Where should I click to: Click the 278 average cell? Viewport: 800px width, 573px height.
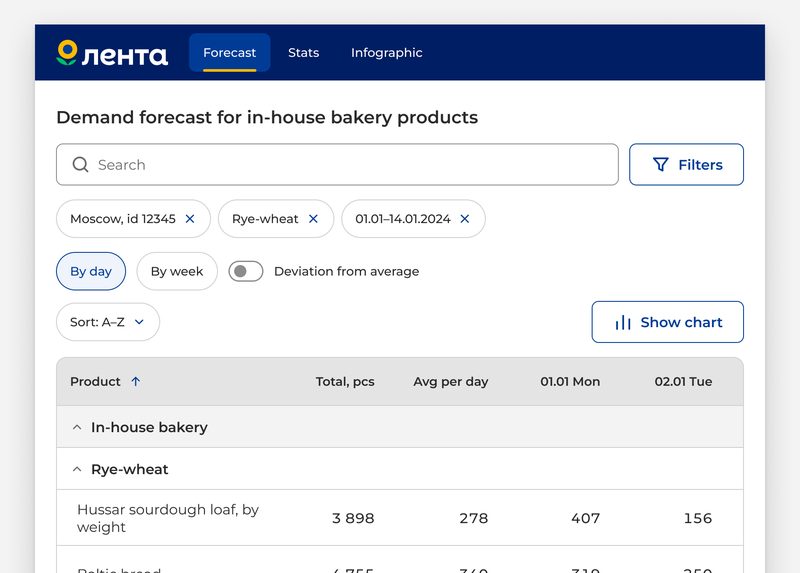coord(473,518)
